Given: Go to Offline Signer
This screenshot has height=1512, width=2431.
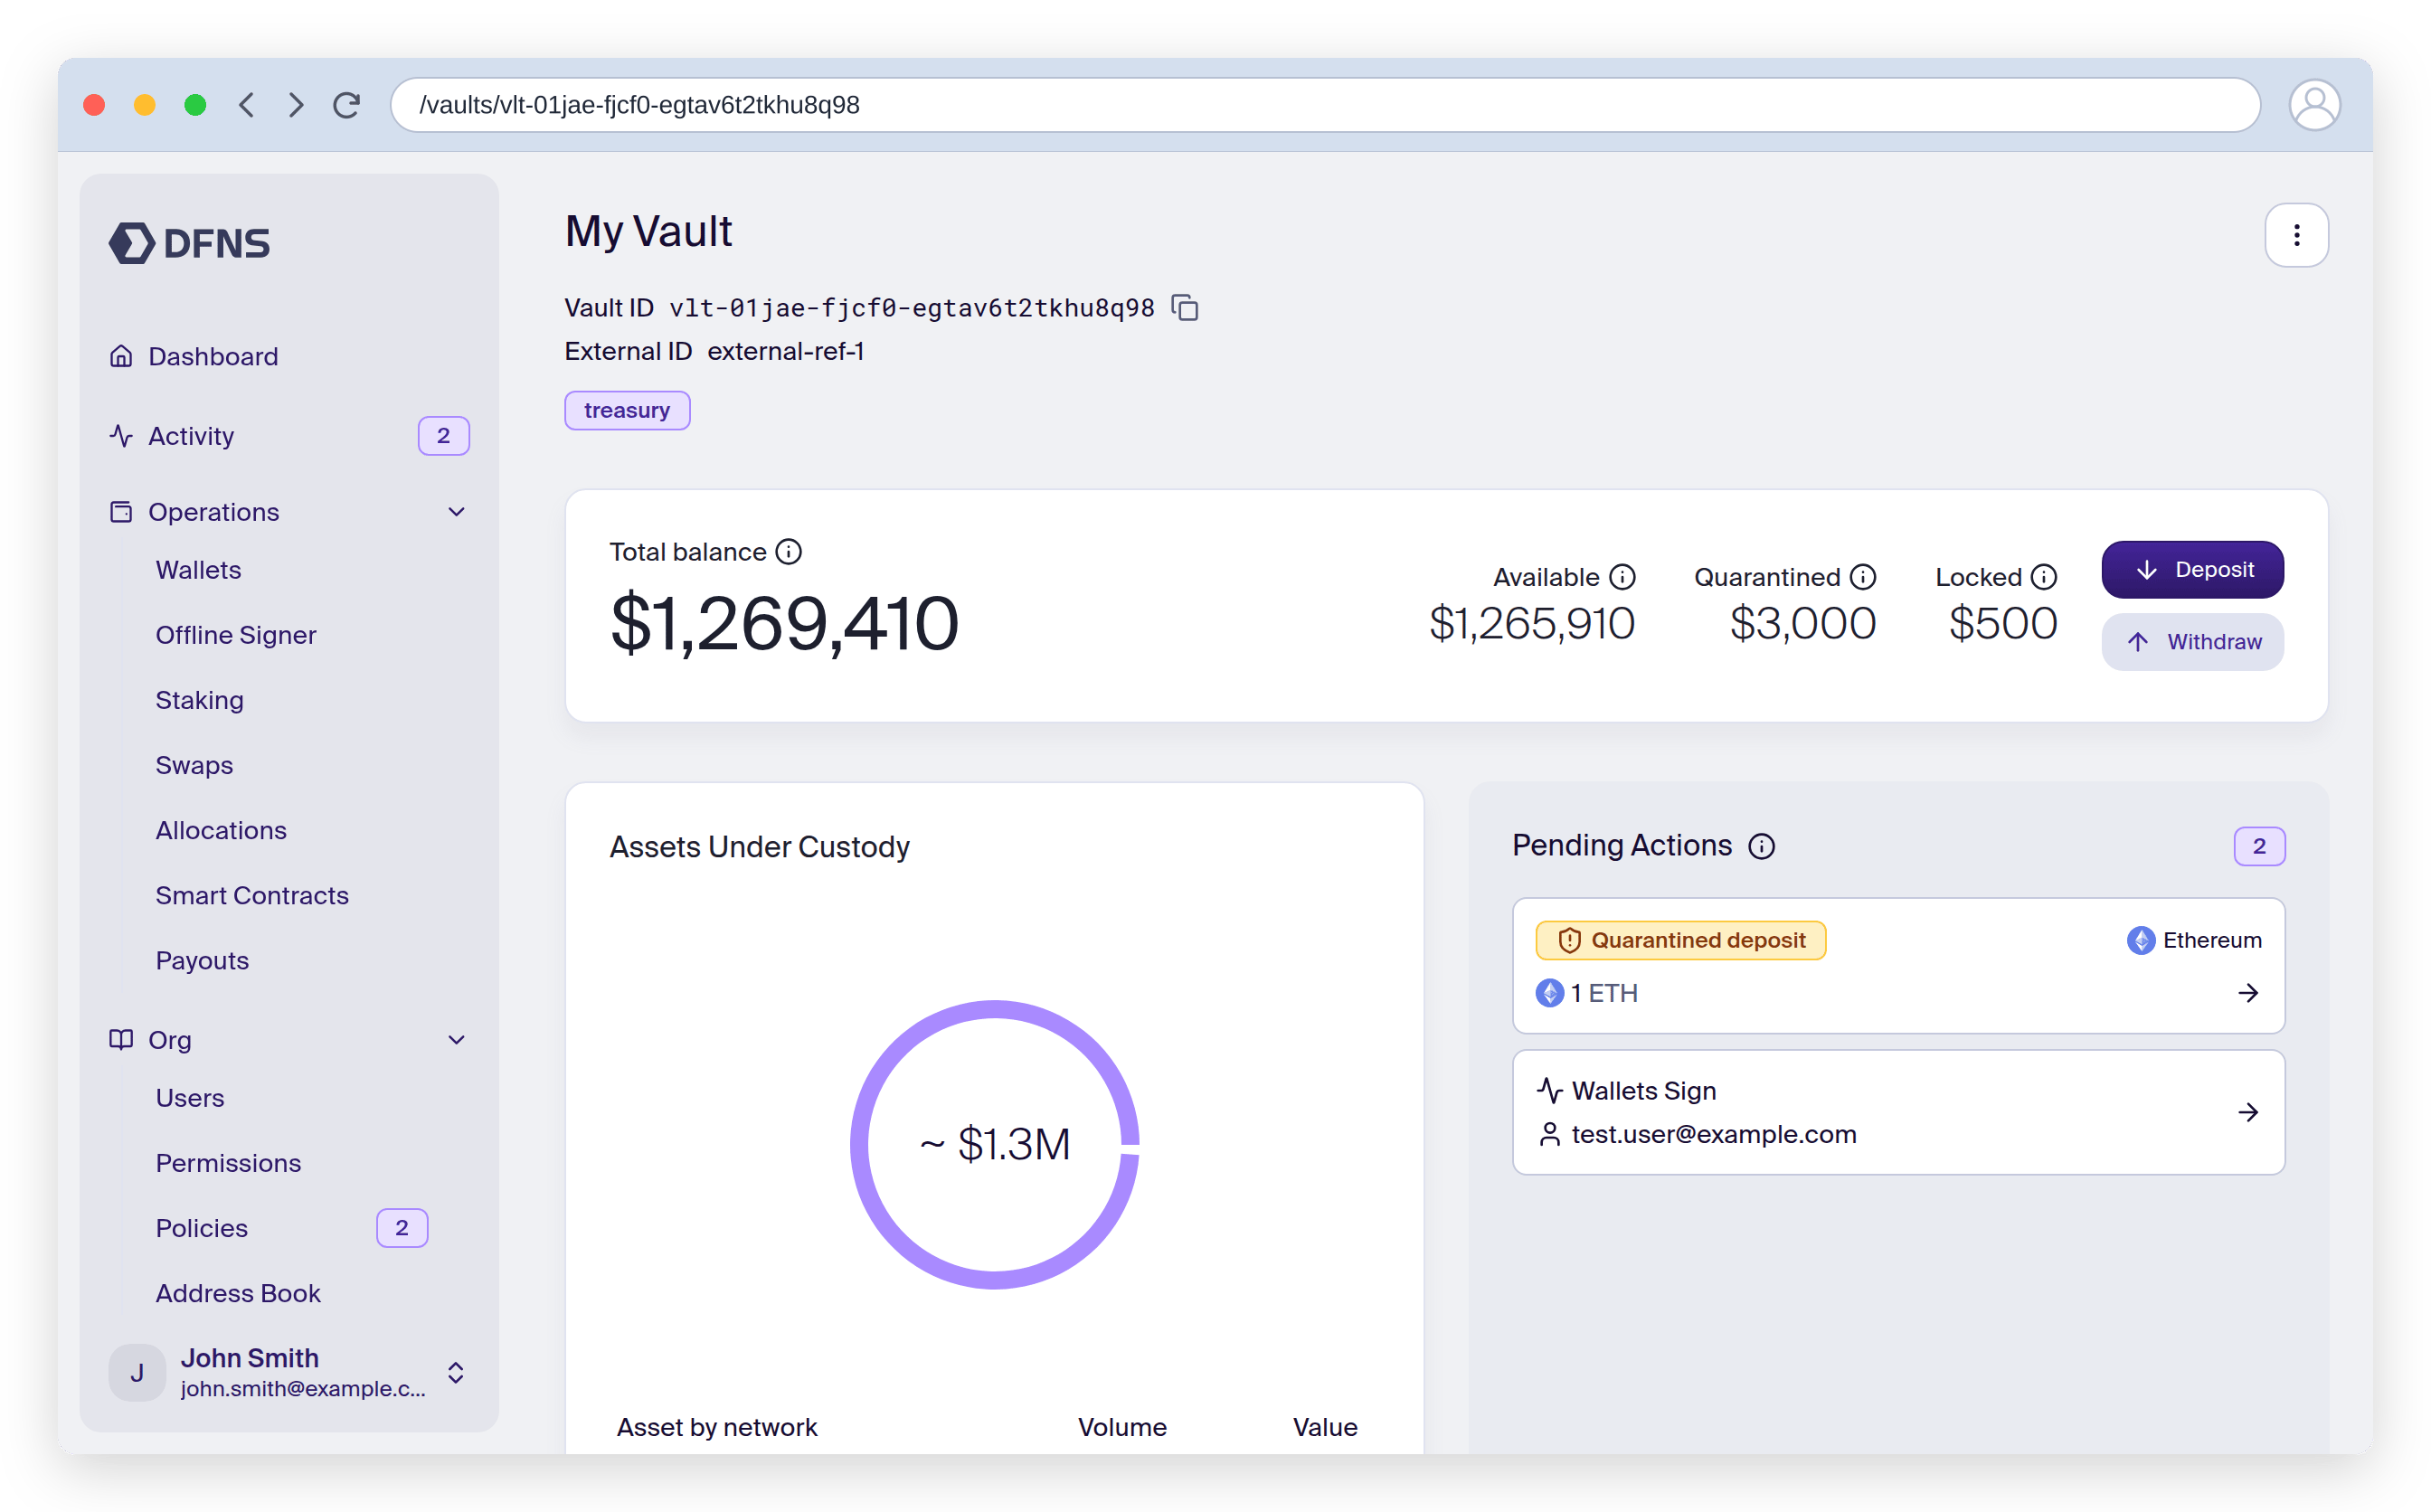Looking at the screenshot, I should coord(236,635).
